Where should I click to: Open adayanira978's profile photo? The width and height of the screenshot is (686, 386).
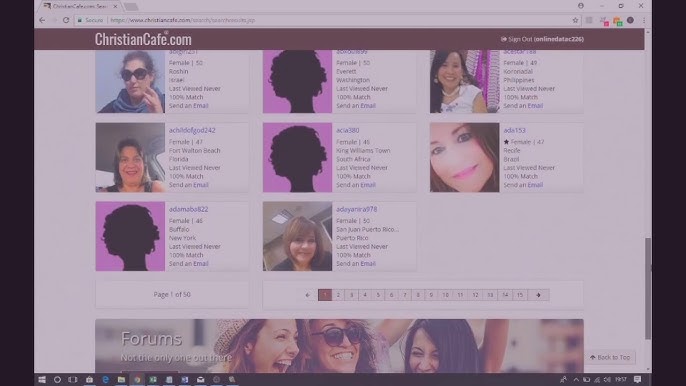(x=298, y=236)
